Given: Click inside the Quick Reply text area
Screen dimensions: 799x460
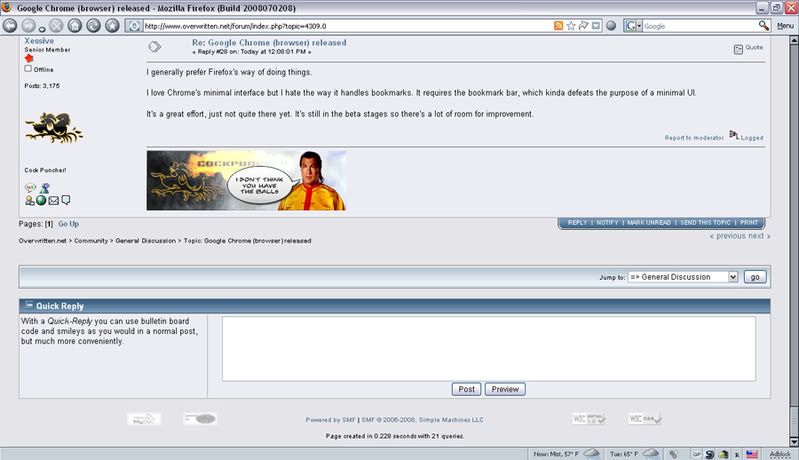Looking at the screenshot, I should [489, 348].
